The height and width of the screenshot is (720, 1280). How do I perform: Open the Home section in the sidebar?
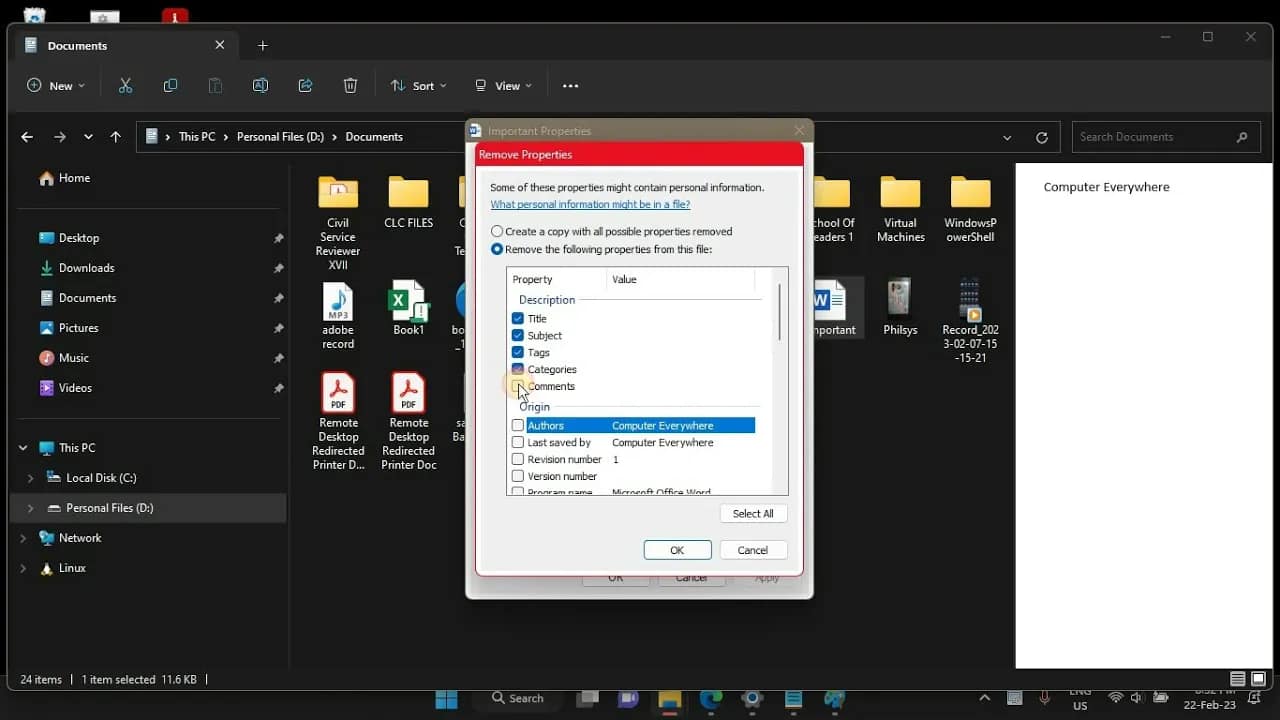point(73,177)
